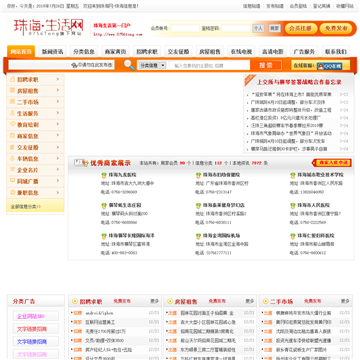Click the 同城广播 sidebar category icon
Screen dimensions: 360x360
(12, 181)
